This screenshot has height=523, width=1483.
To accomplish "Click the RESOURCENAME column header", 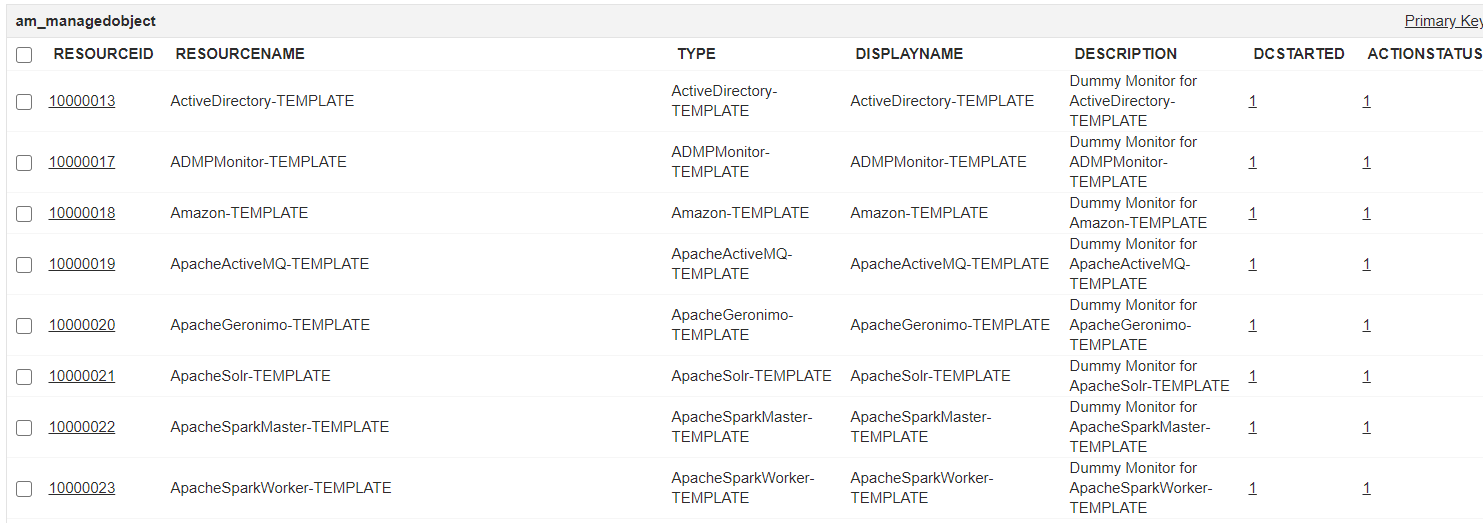I will (x=240, y=54).
